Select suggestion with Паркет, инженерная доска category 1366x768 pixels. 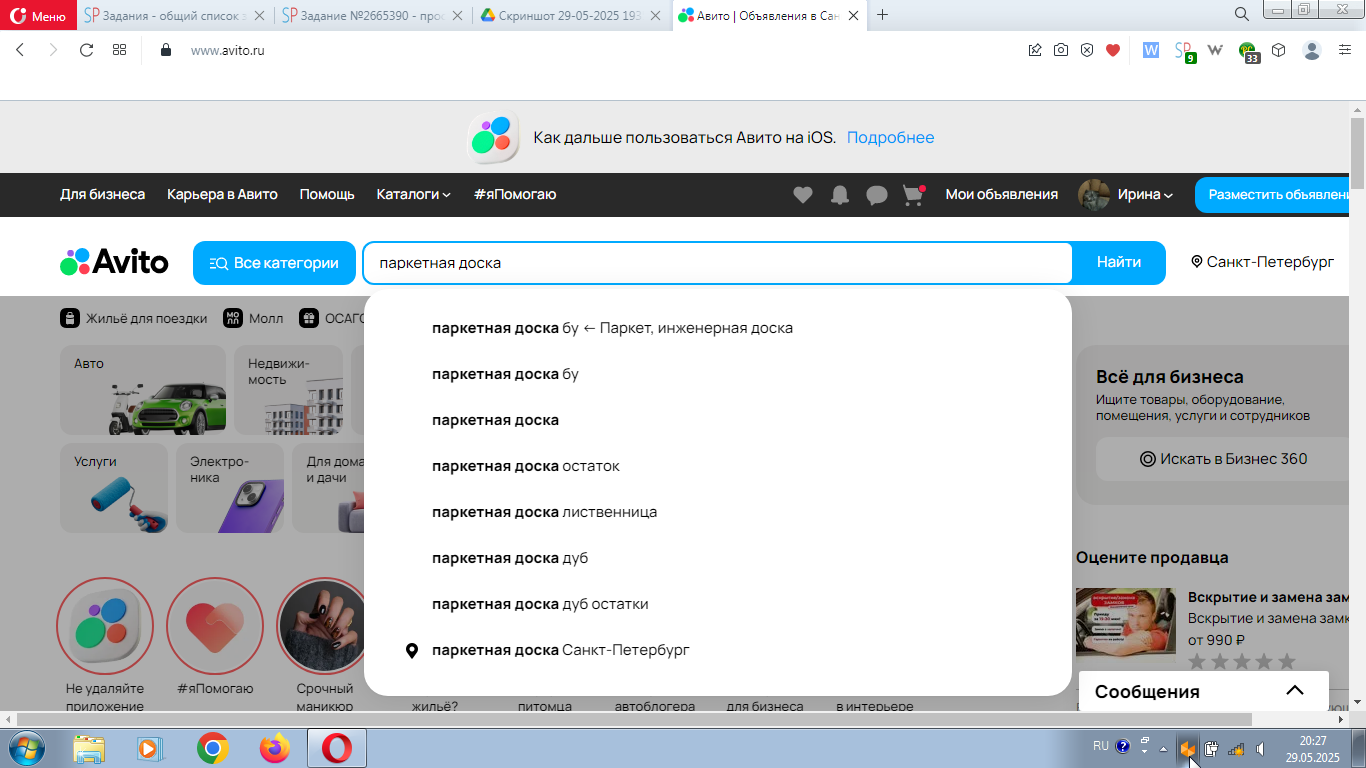point(717,328)
